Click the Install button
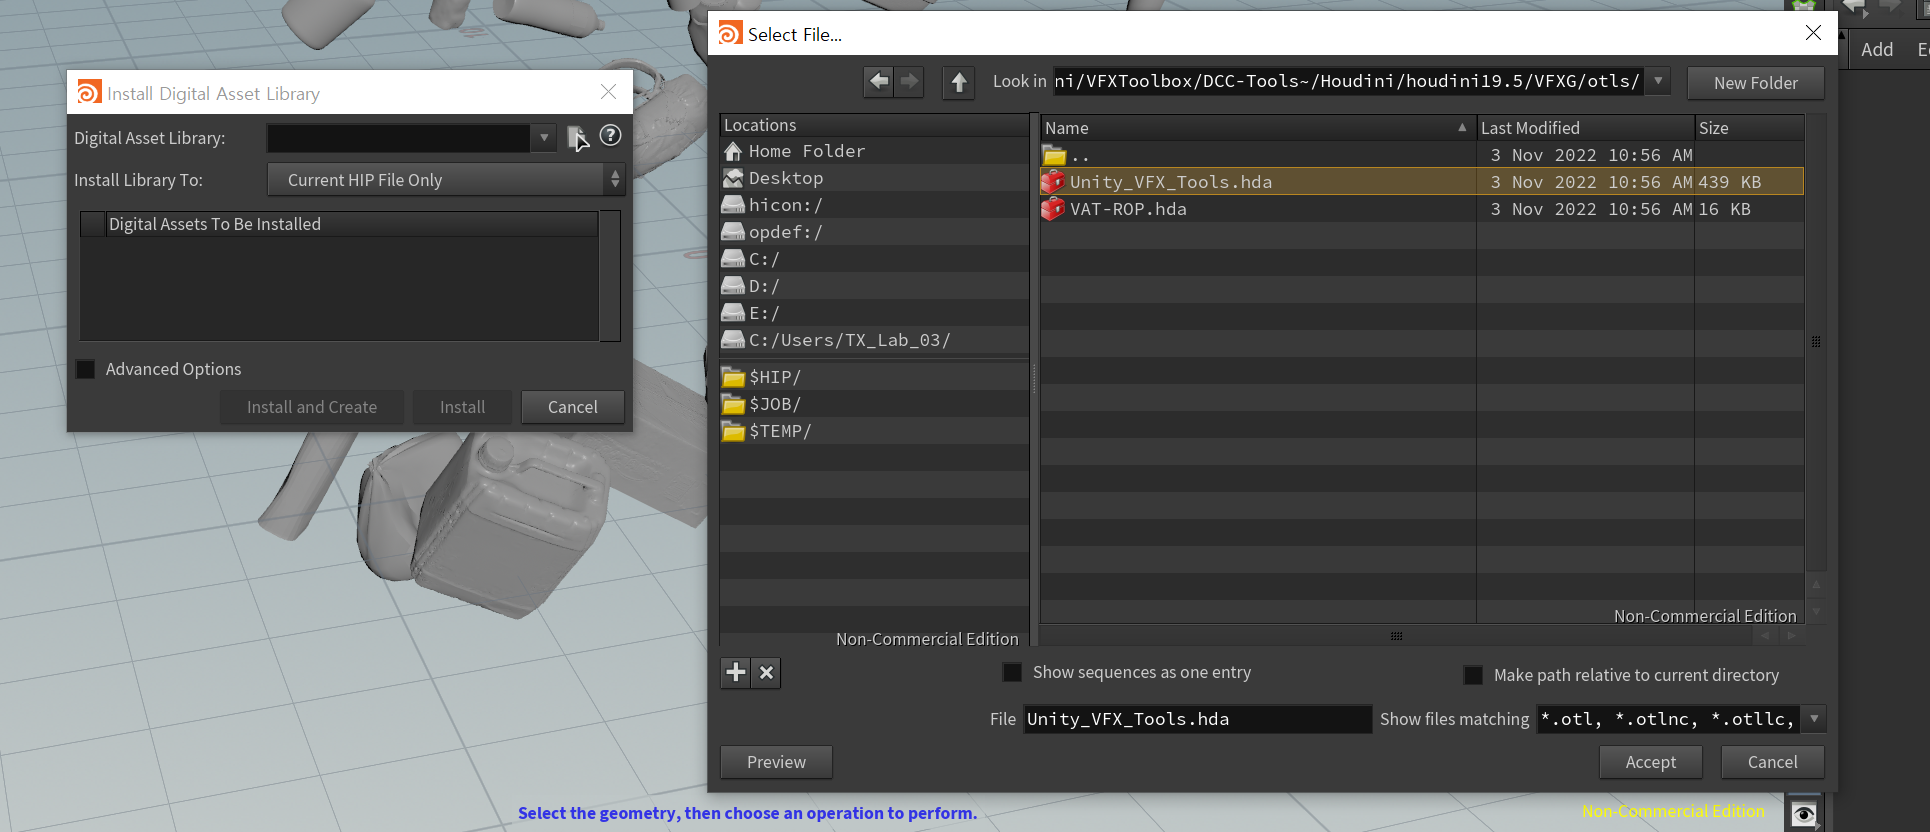The height and width of the screenshot is (832, 1930). 463,407
